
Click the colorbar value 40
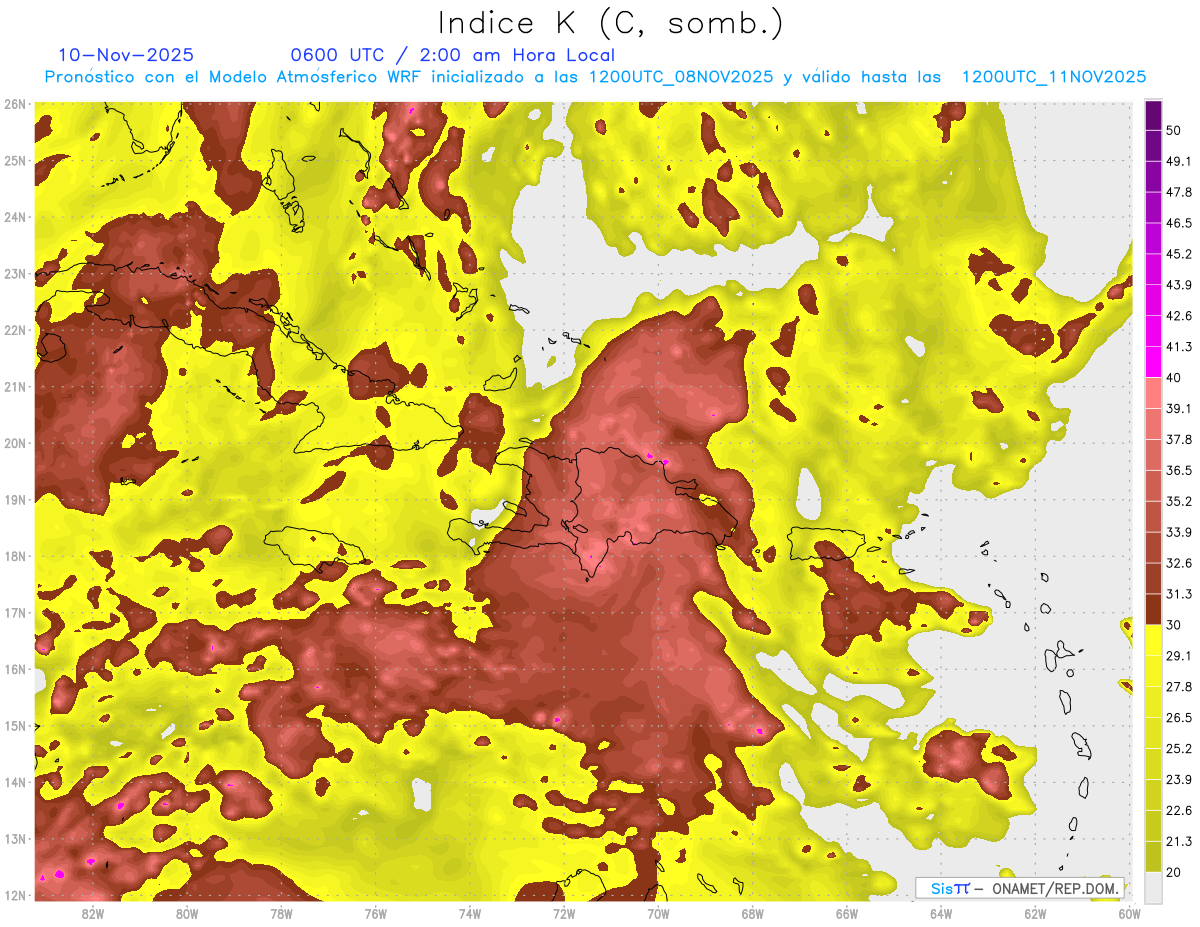coord(1173,377)
